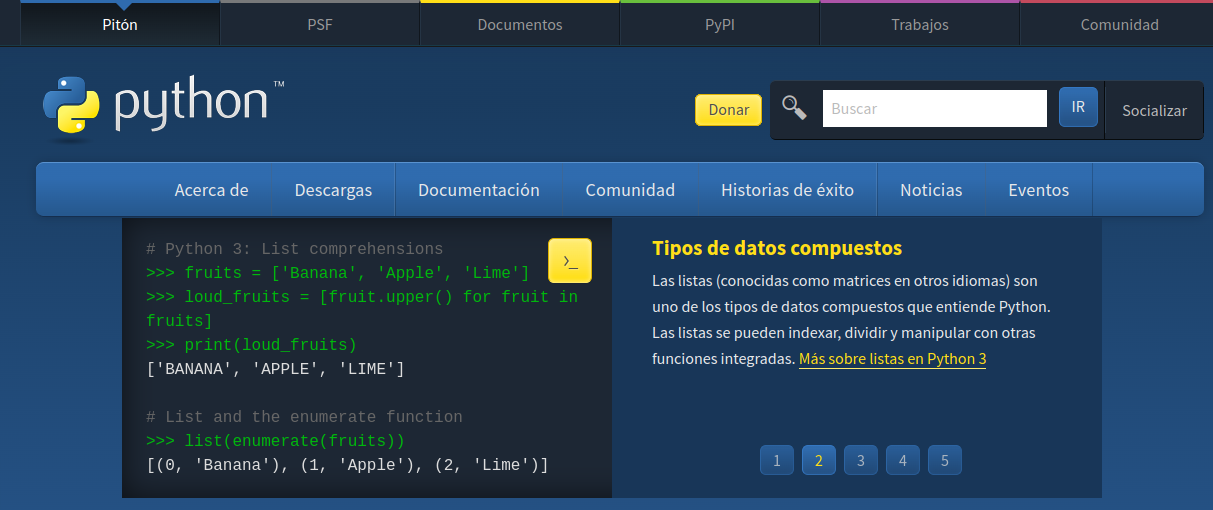
Task: Open the Descargas menu
Action: coord(333,190)
